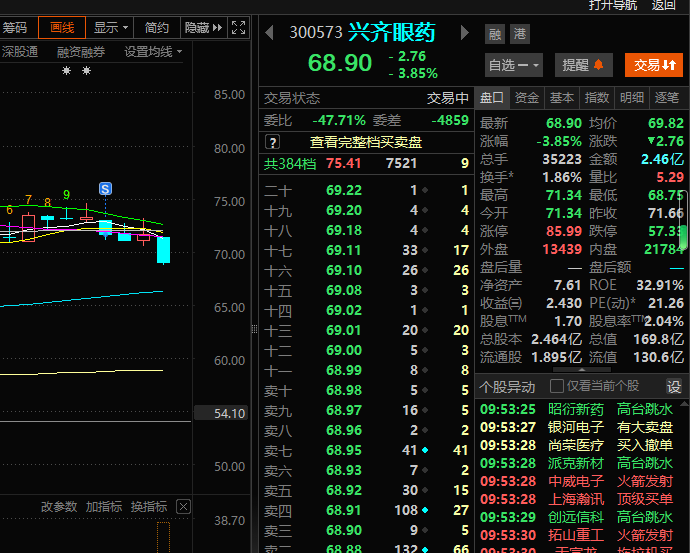Expand the collapse arrow below 流通股 row
Screen dimensions: 690x553
[x=582, y=369]
